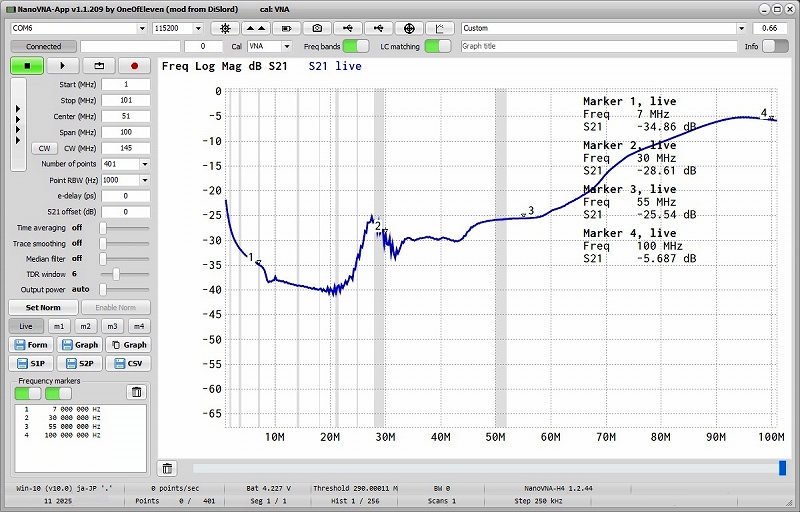Screen dimensions: 800x512
Task: Toggle the LC matching switch
Action: (437, 46)
